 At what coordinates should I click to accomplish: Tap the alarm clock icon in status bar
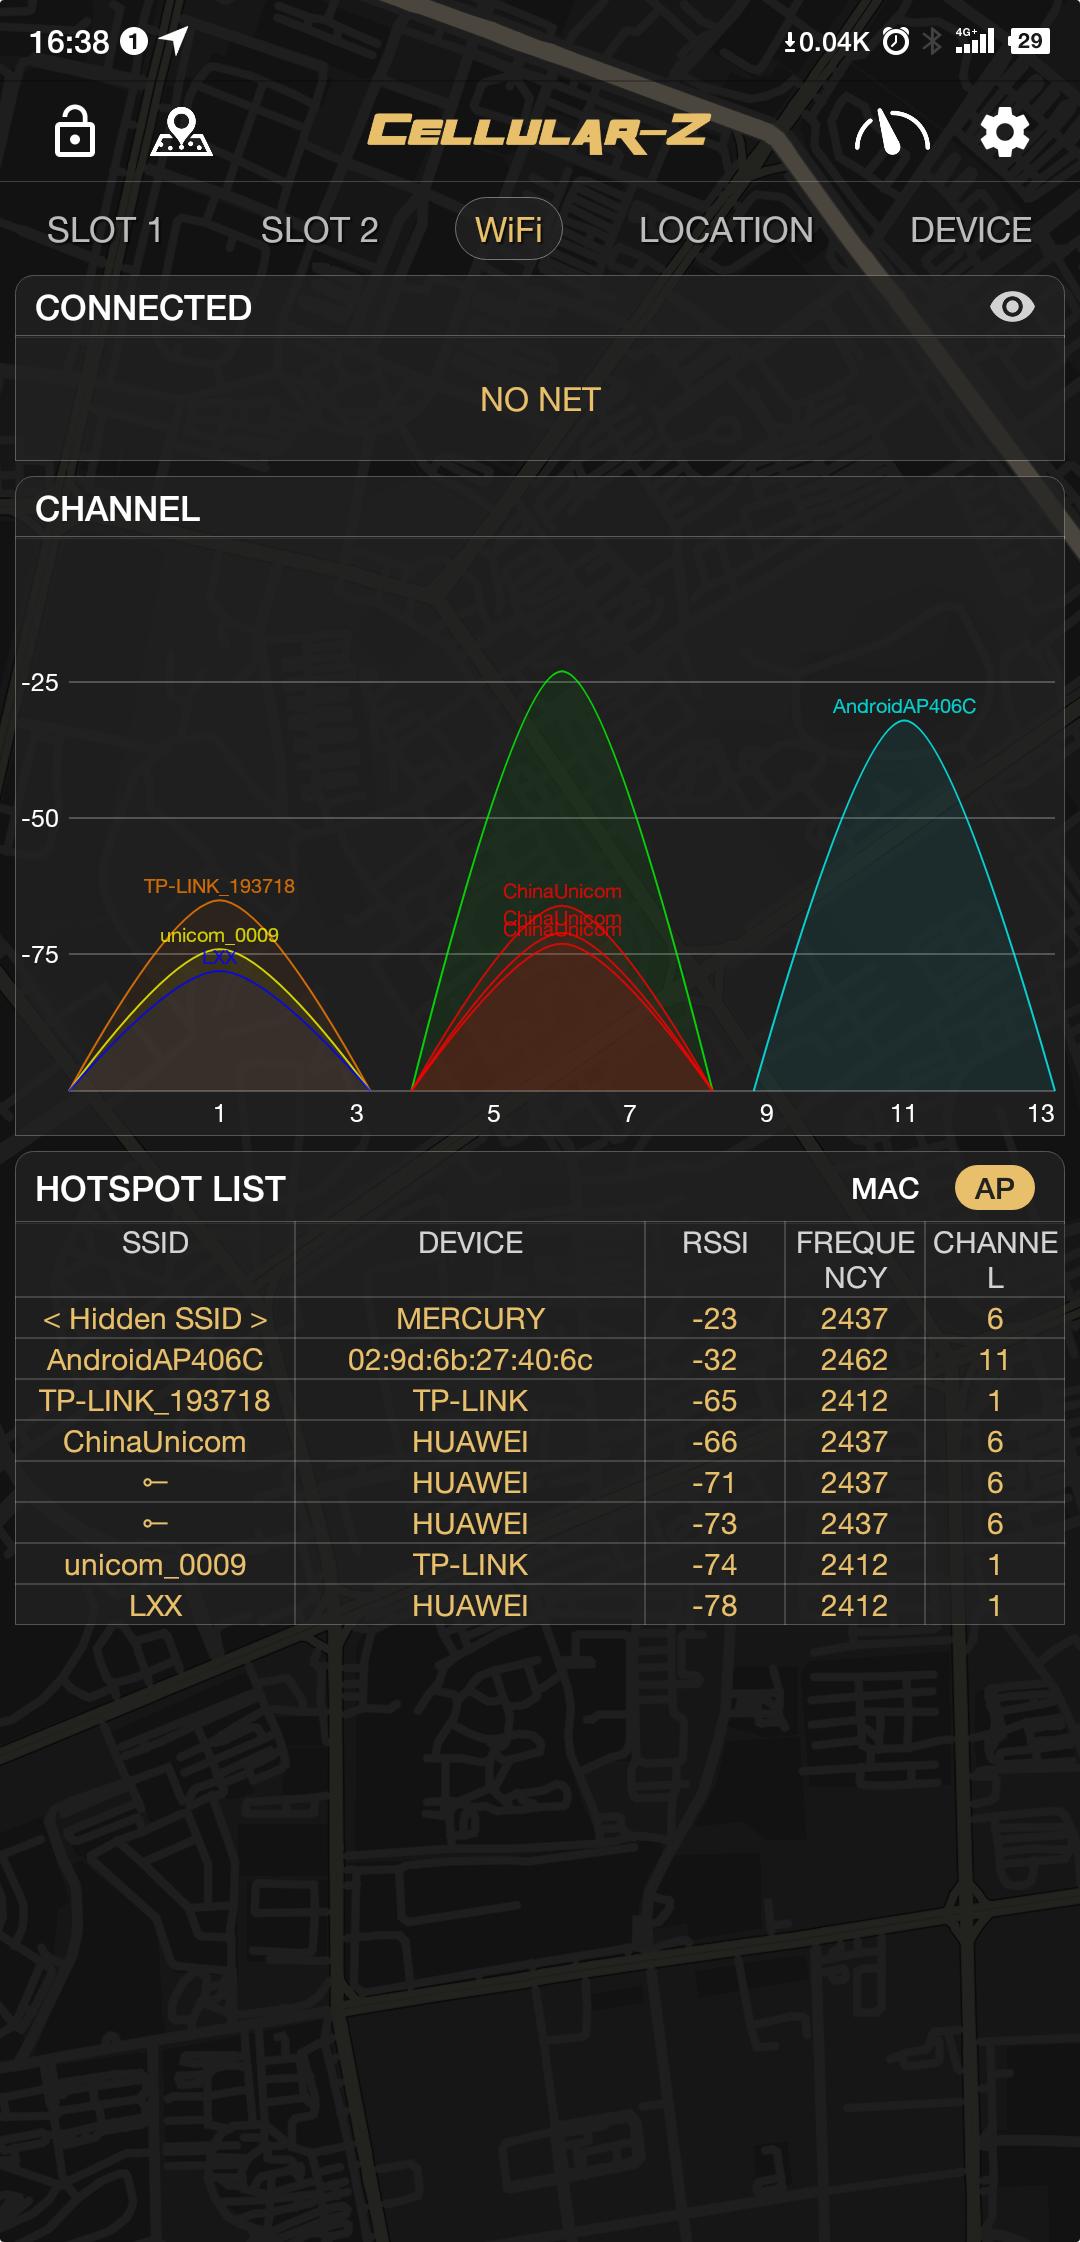(x=896, y=41)
